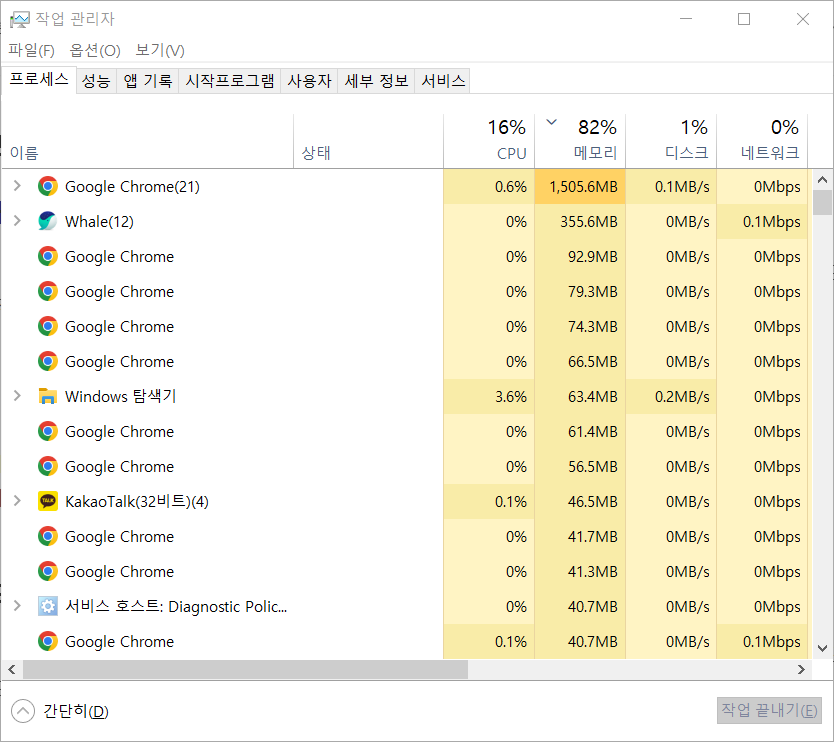Viewport: 834px width, 742px height.
Task: Close the 작업 관리자 window
Action: [x=803, y=19]
